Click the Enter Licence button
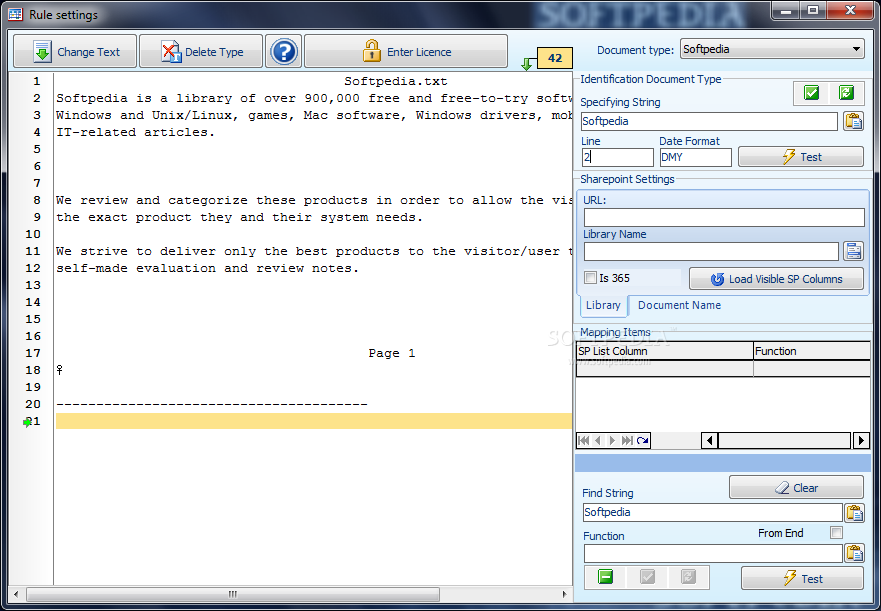The width and height of the screenshot is (881, 611). [406, 52]
